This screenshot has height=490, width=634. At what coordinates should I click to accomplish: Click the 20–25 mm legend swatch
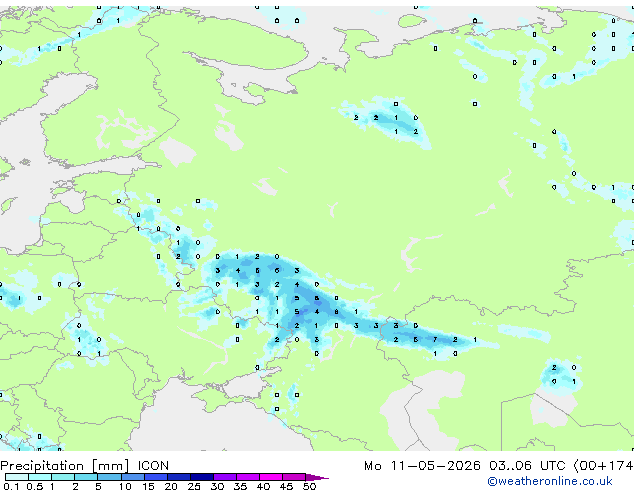point(178,477)
